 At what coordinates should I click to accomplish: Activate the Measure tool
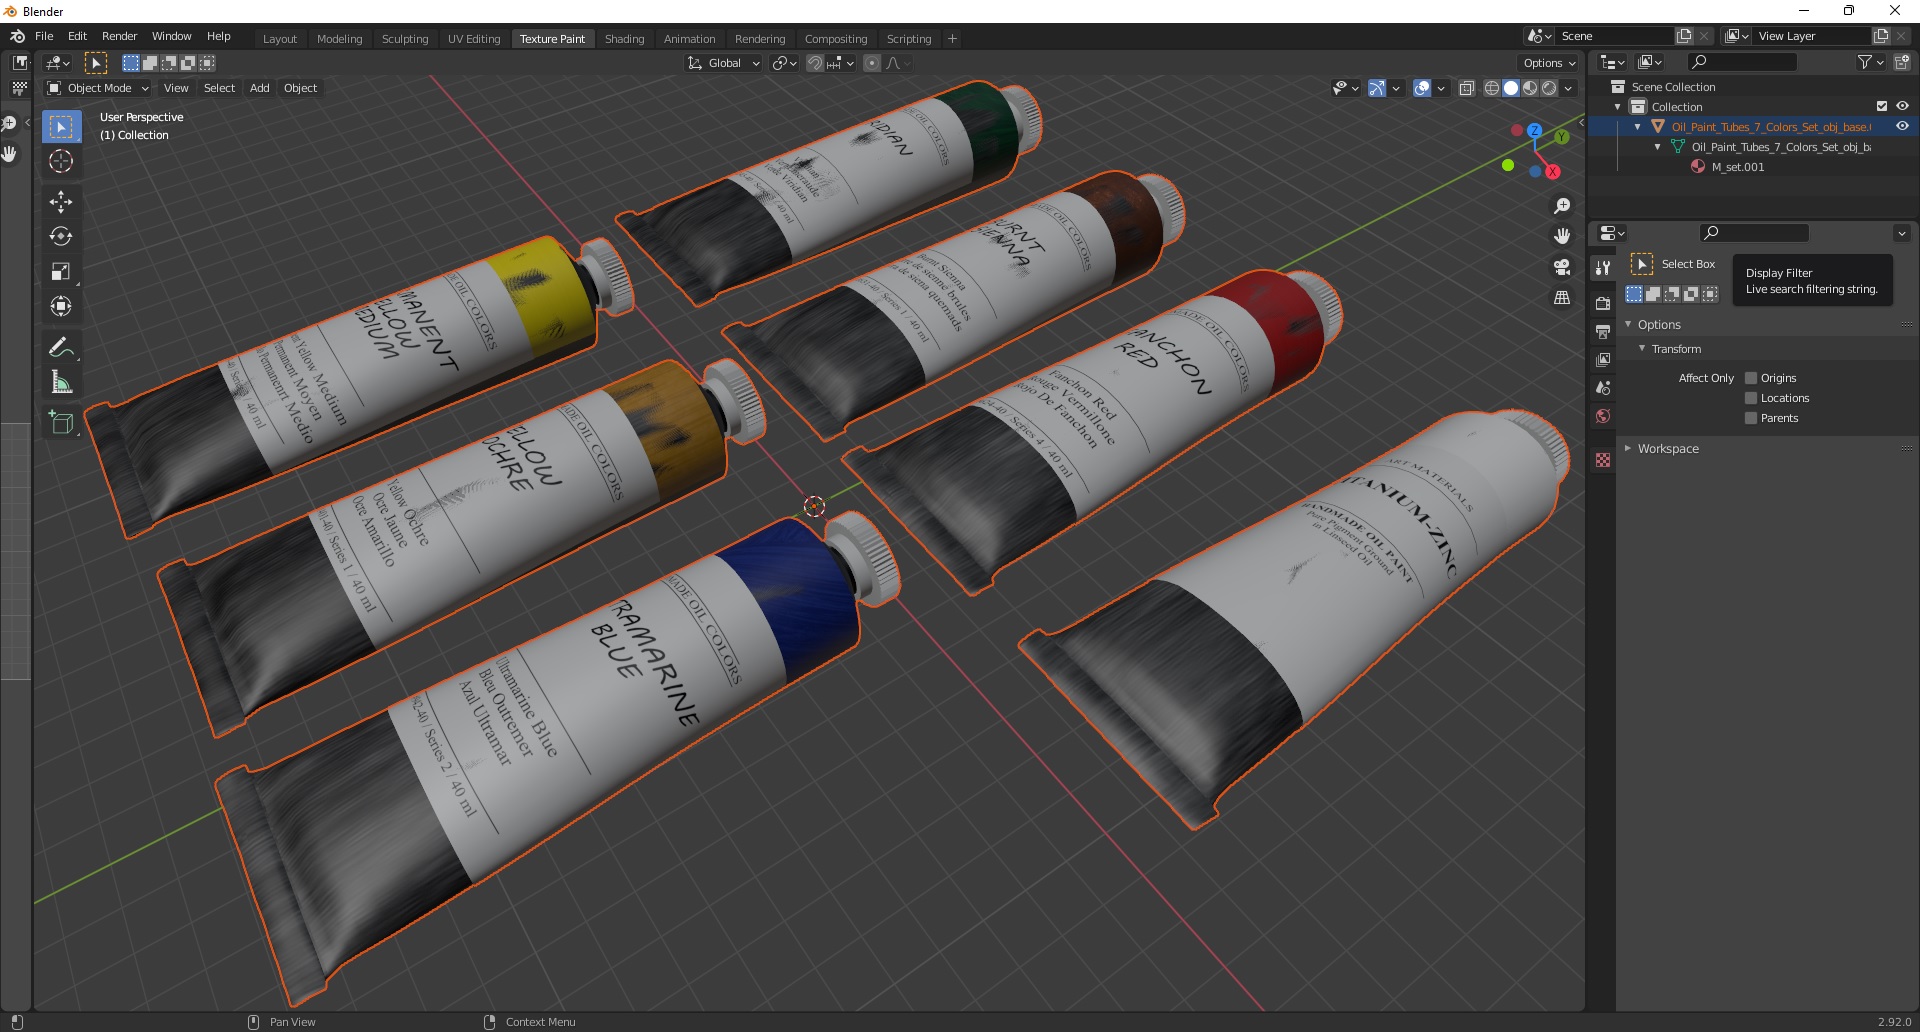coord(61,383)
